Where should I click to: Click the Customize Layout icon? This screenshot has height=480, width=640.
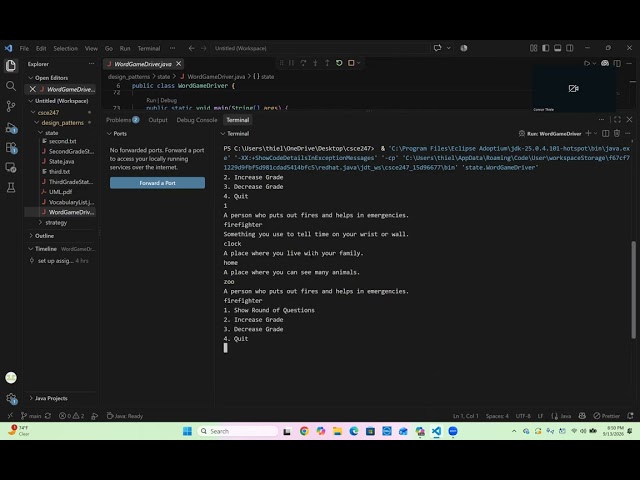point(533,48)
